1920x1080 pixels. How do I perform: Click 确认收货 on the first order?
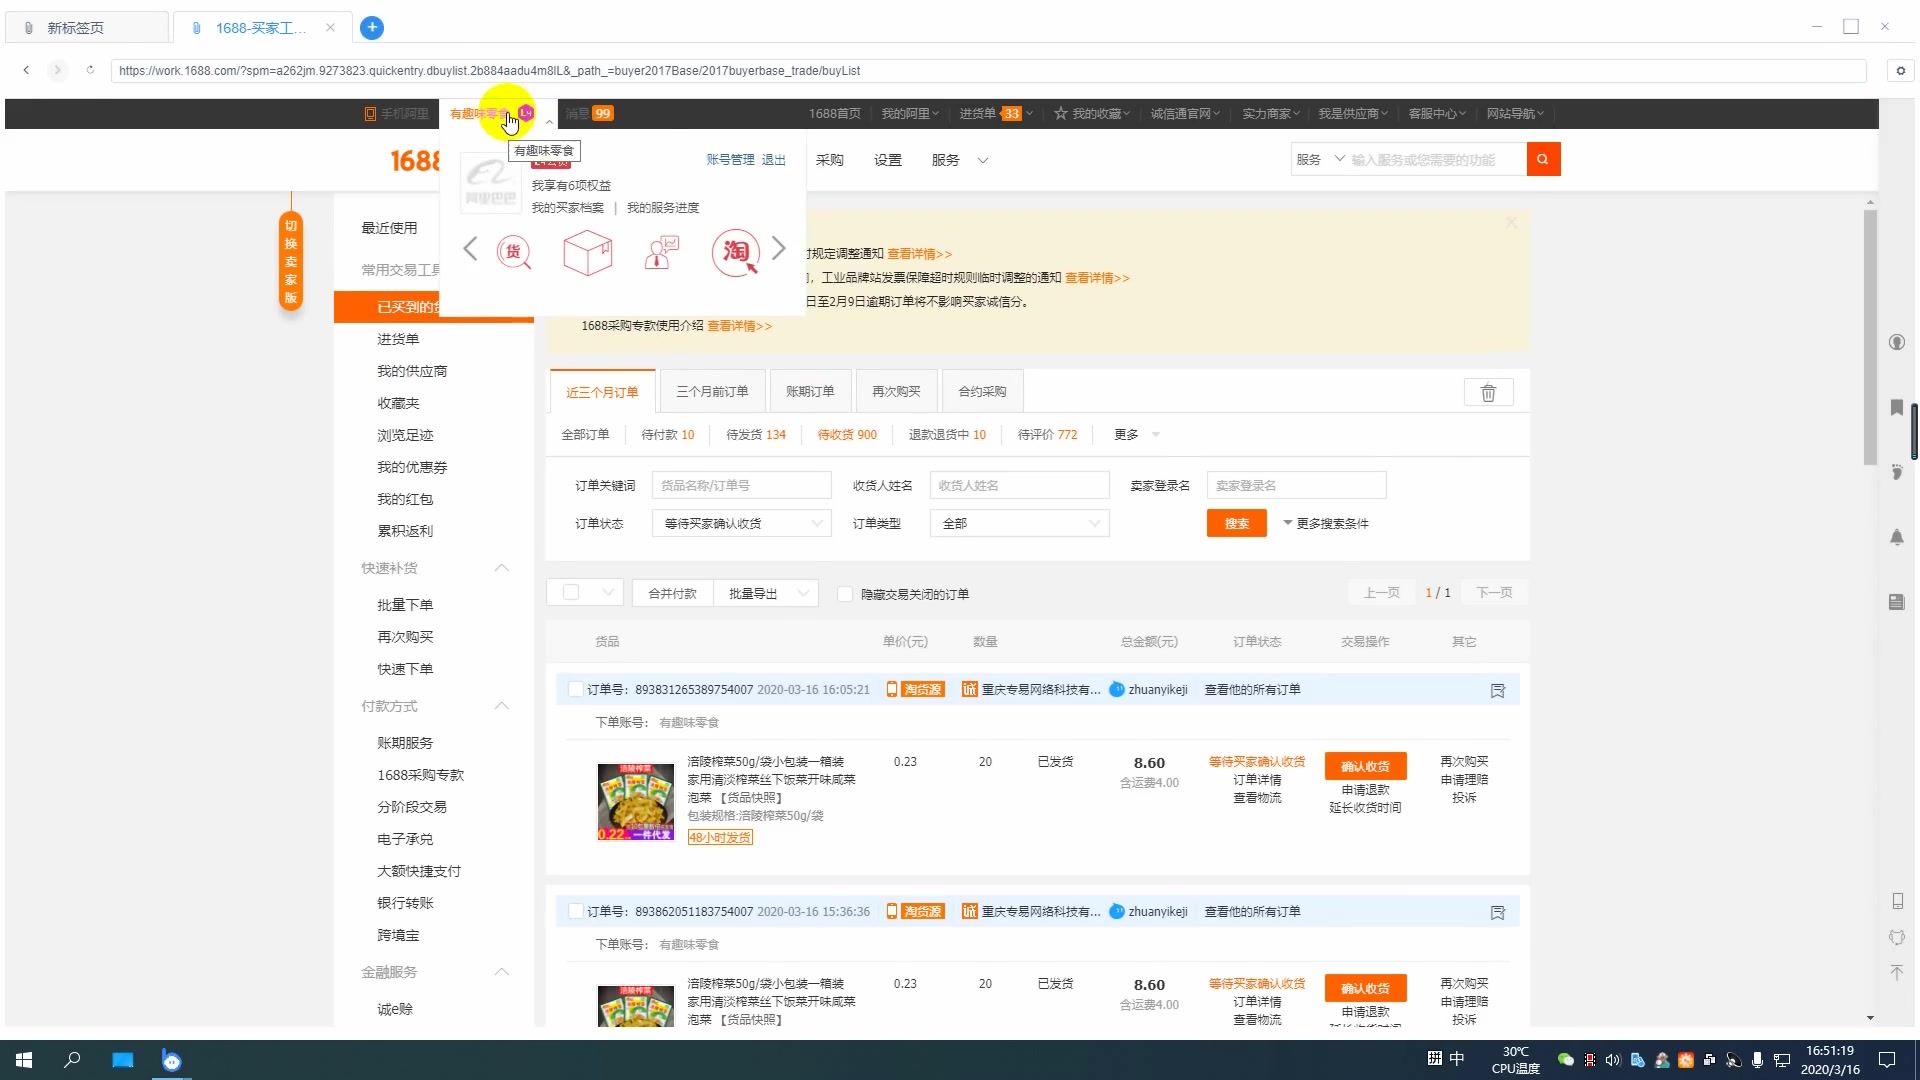1365,766
